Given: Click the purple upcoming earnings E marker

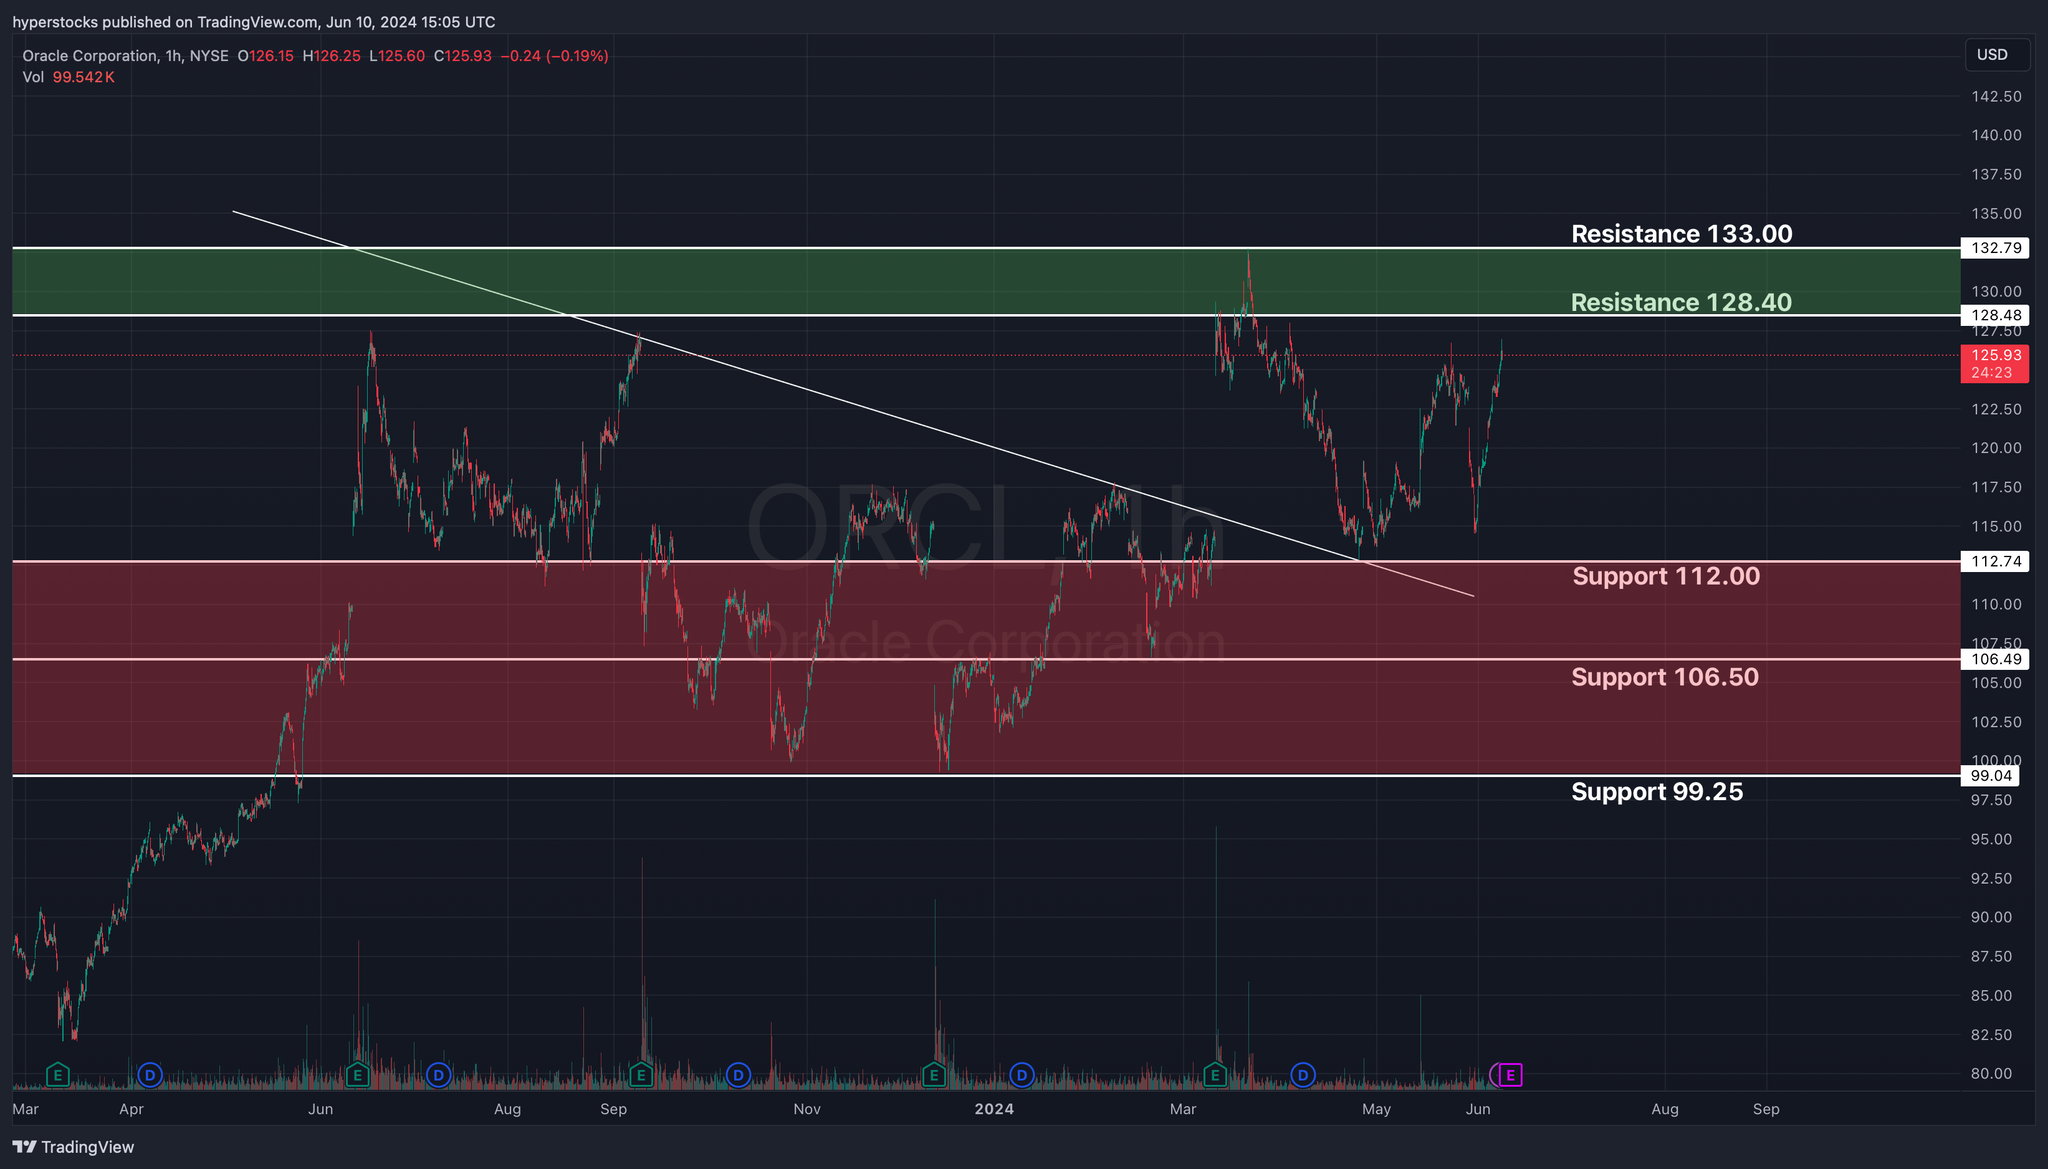Looking at the screenshot, I should (1510, 1075).
